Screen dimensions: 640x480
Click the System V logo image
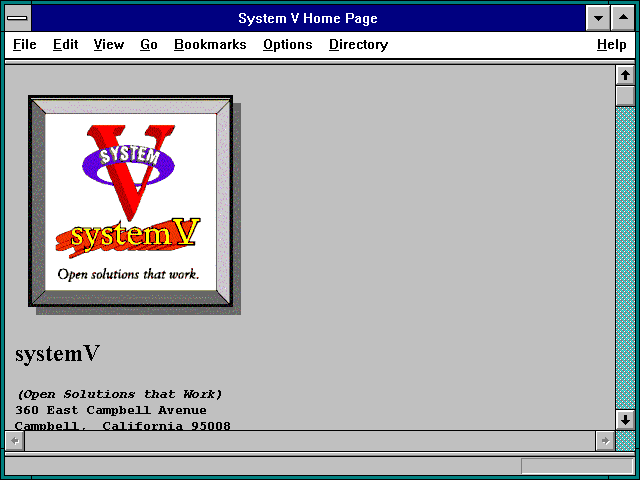click(x=134, y=204)
